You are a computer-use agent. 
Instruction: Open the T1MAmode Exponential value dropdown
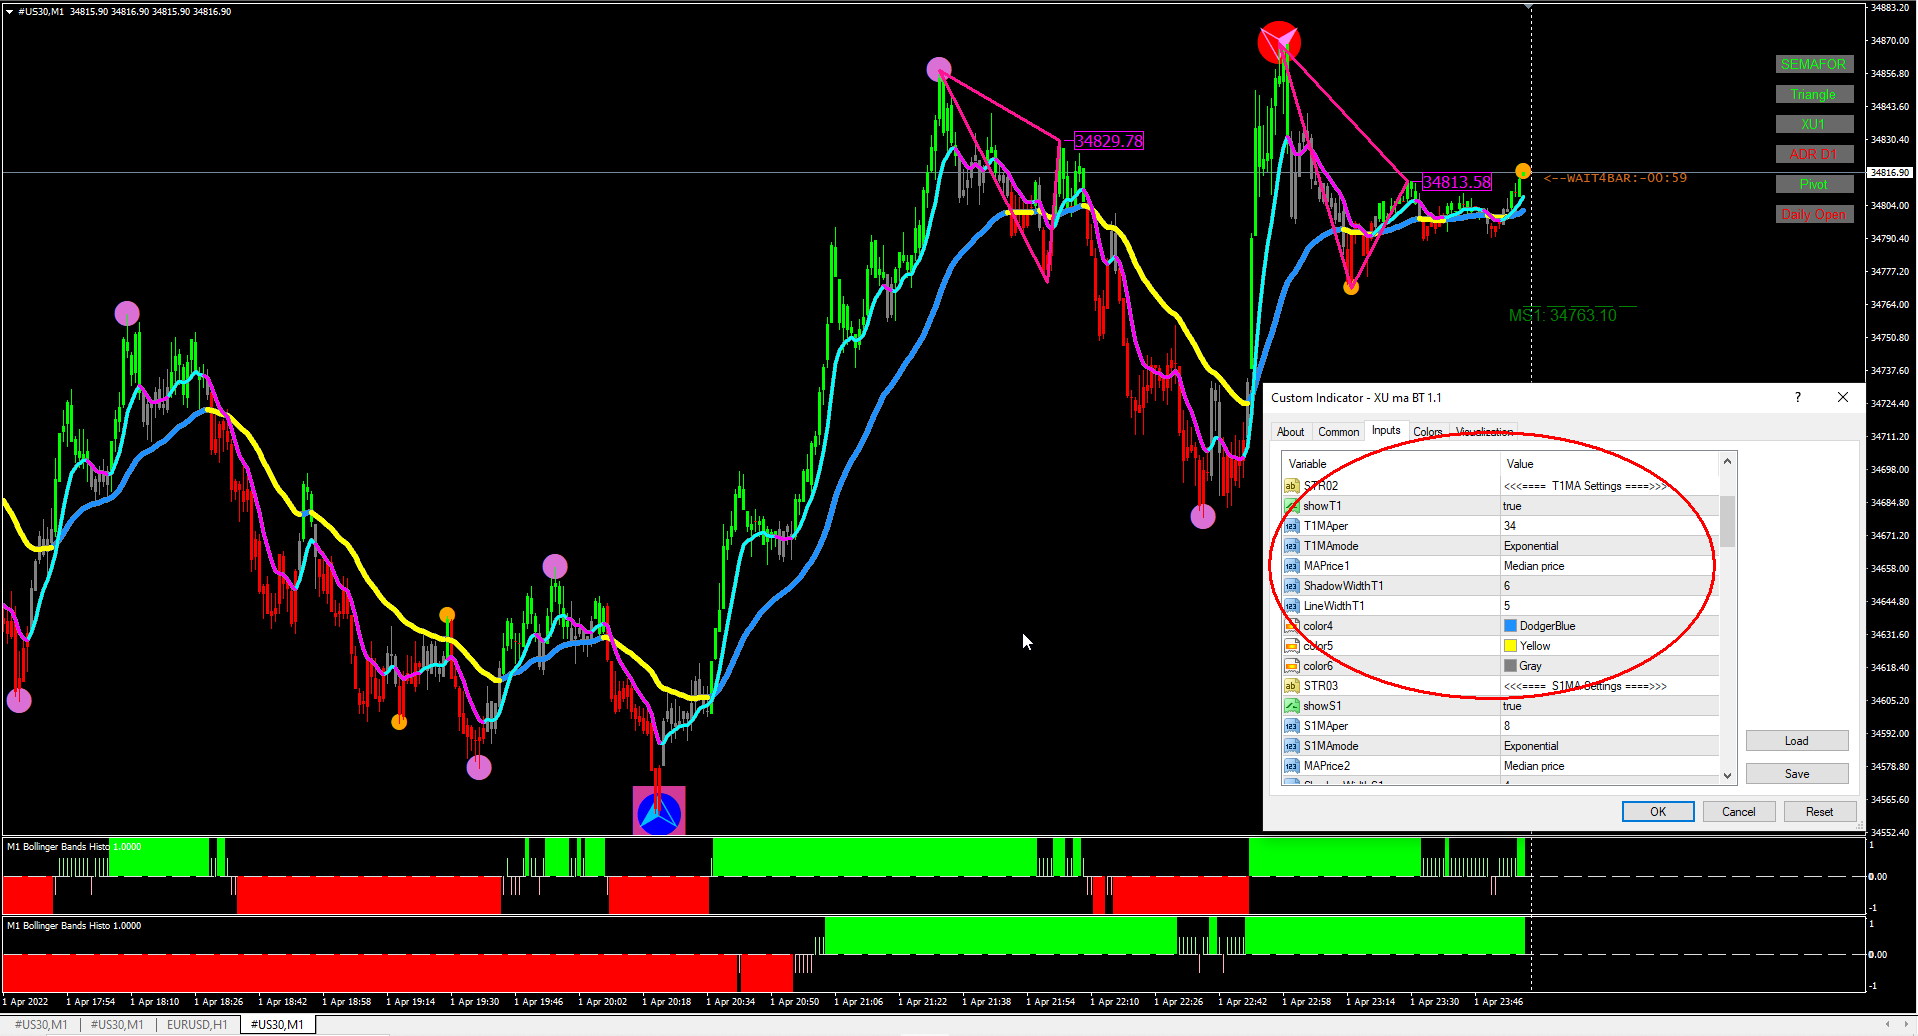(1609, 546)
